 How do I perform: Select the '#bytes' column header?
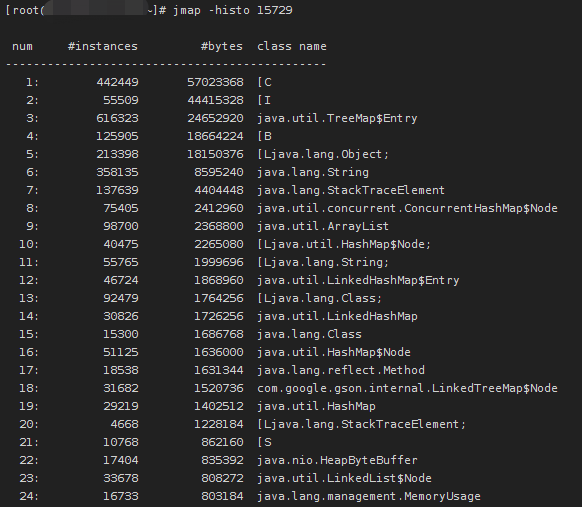[x=222, y=46]
